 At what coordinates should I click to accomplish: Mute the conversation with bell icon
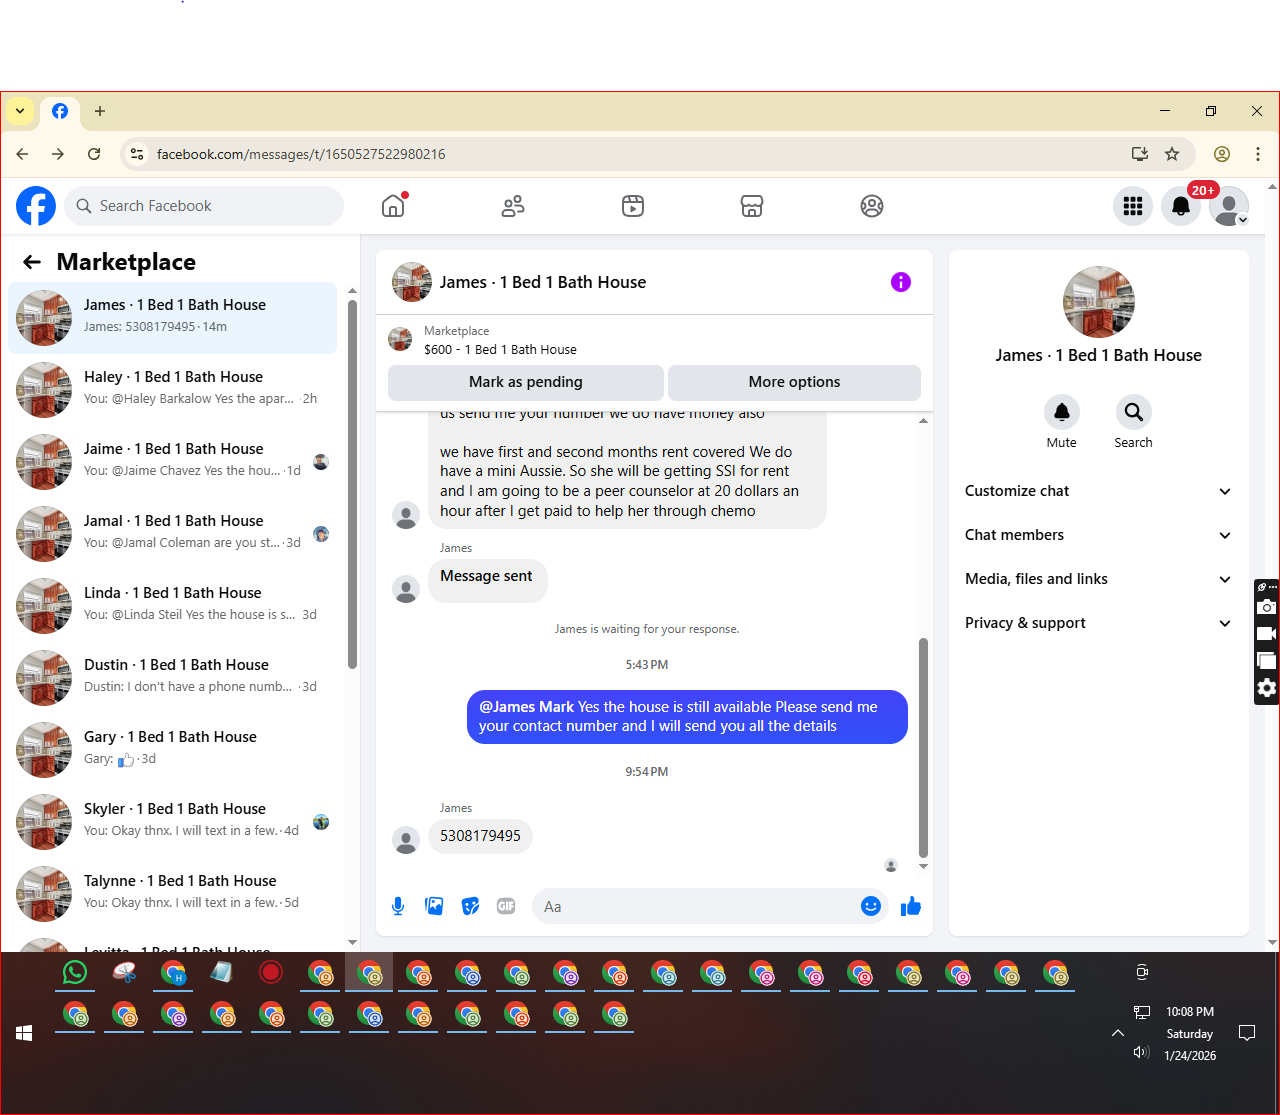1062,412
